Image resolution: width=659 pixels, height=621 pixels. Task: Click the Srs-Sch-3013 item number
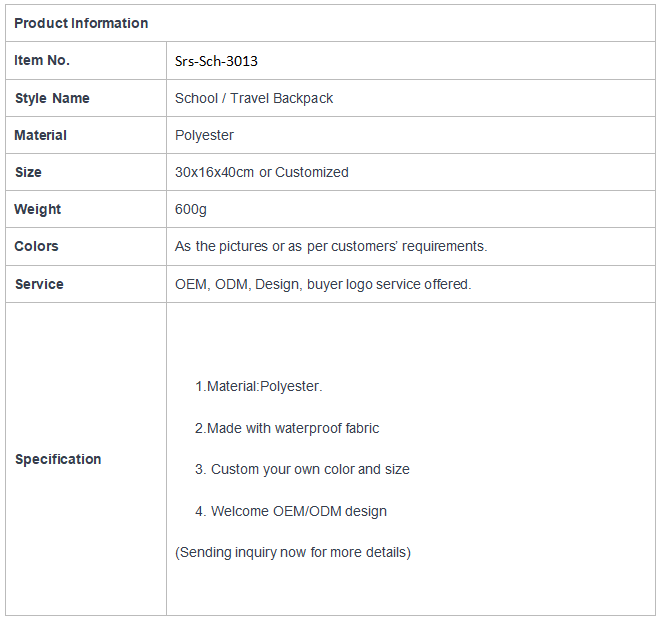216,61
